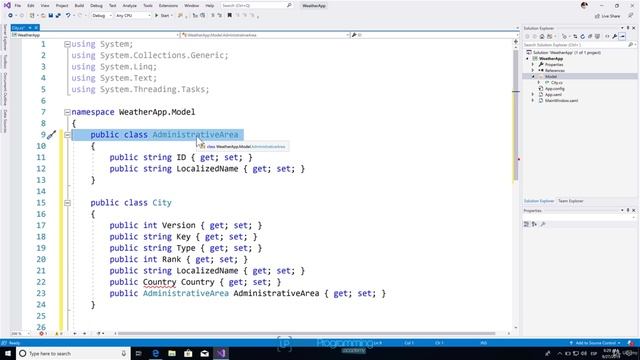The width and height of the screenshot is (640, 360).
Task: Click the user account avatar icon
Action: pos(584,5)
